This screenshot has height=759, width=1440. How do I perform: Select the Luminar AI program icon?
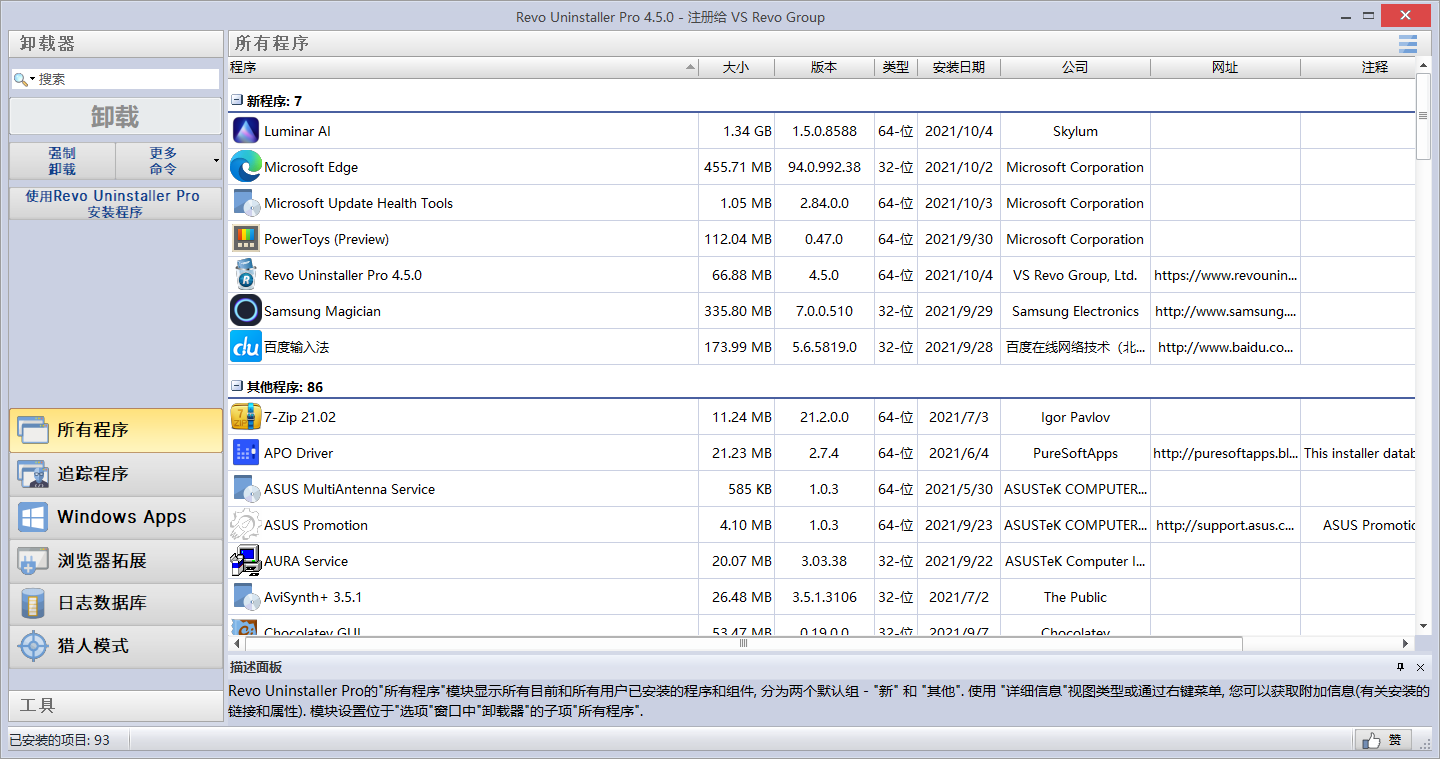coord(245,130)
